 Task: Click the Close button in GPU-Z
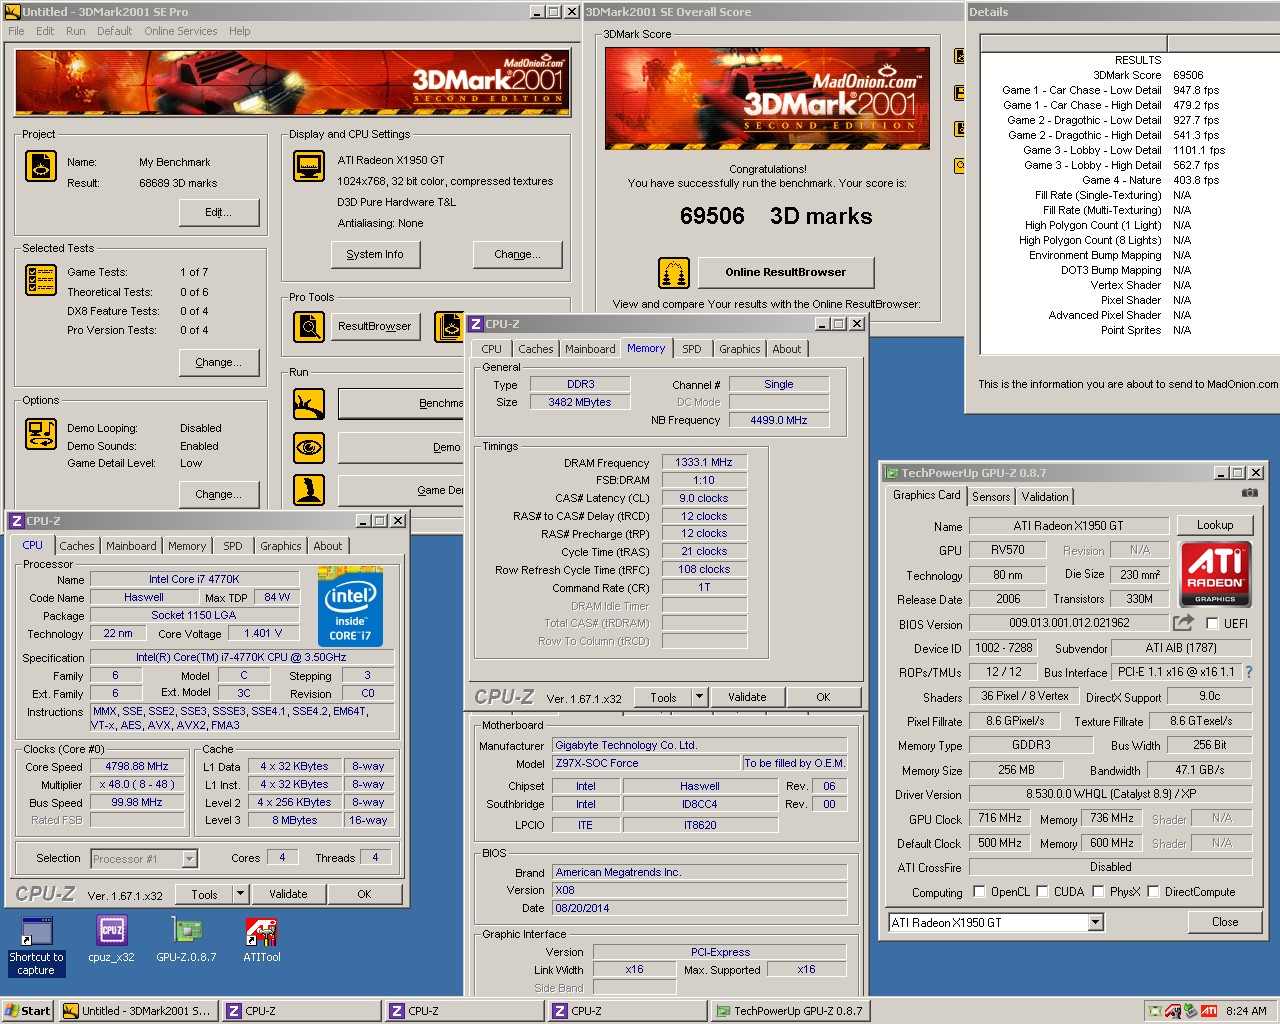click(x=1224, y=922)
